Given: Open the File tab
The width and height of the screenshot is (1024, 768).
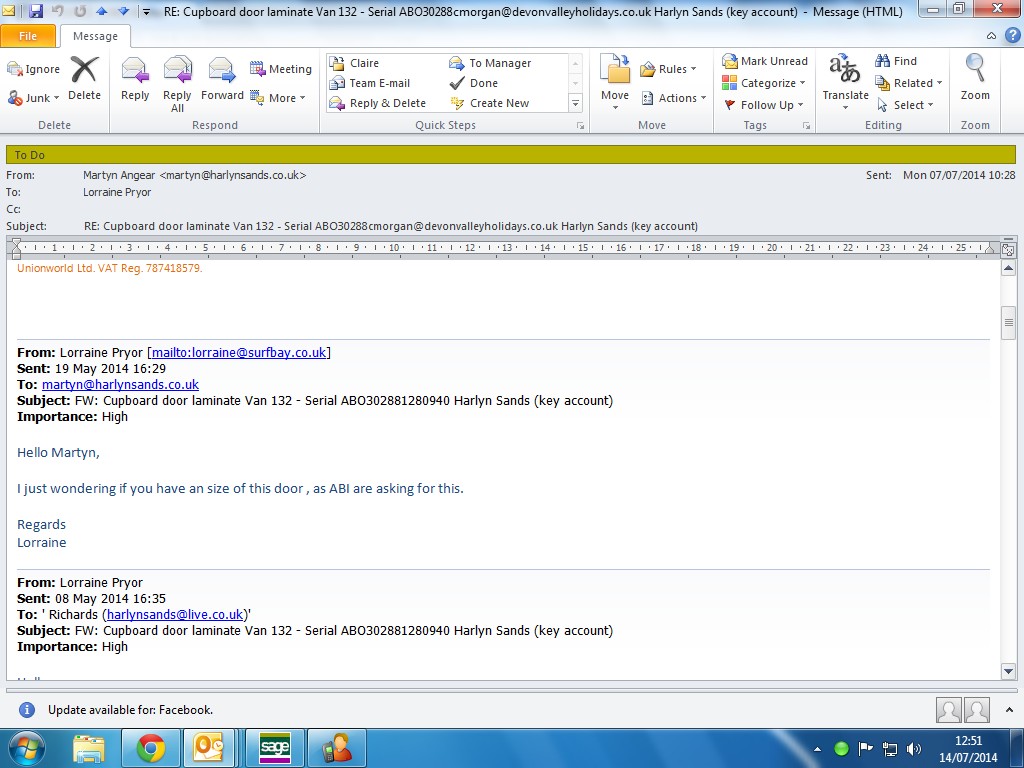Looking at the screenshot, I should pos(28,36).
